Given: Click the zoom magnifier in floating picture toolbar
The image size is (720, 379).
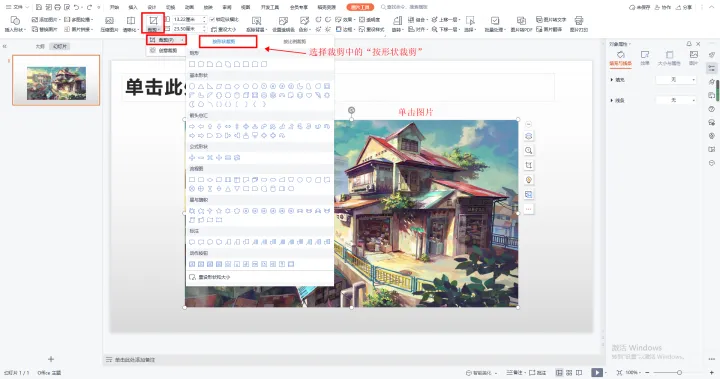Looking at the screenshot, I should [529, 150].
